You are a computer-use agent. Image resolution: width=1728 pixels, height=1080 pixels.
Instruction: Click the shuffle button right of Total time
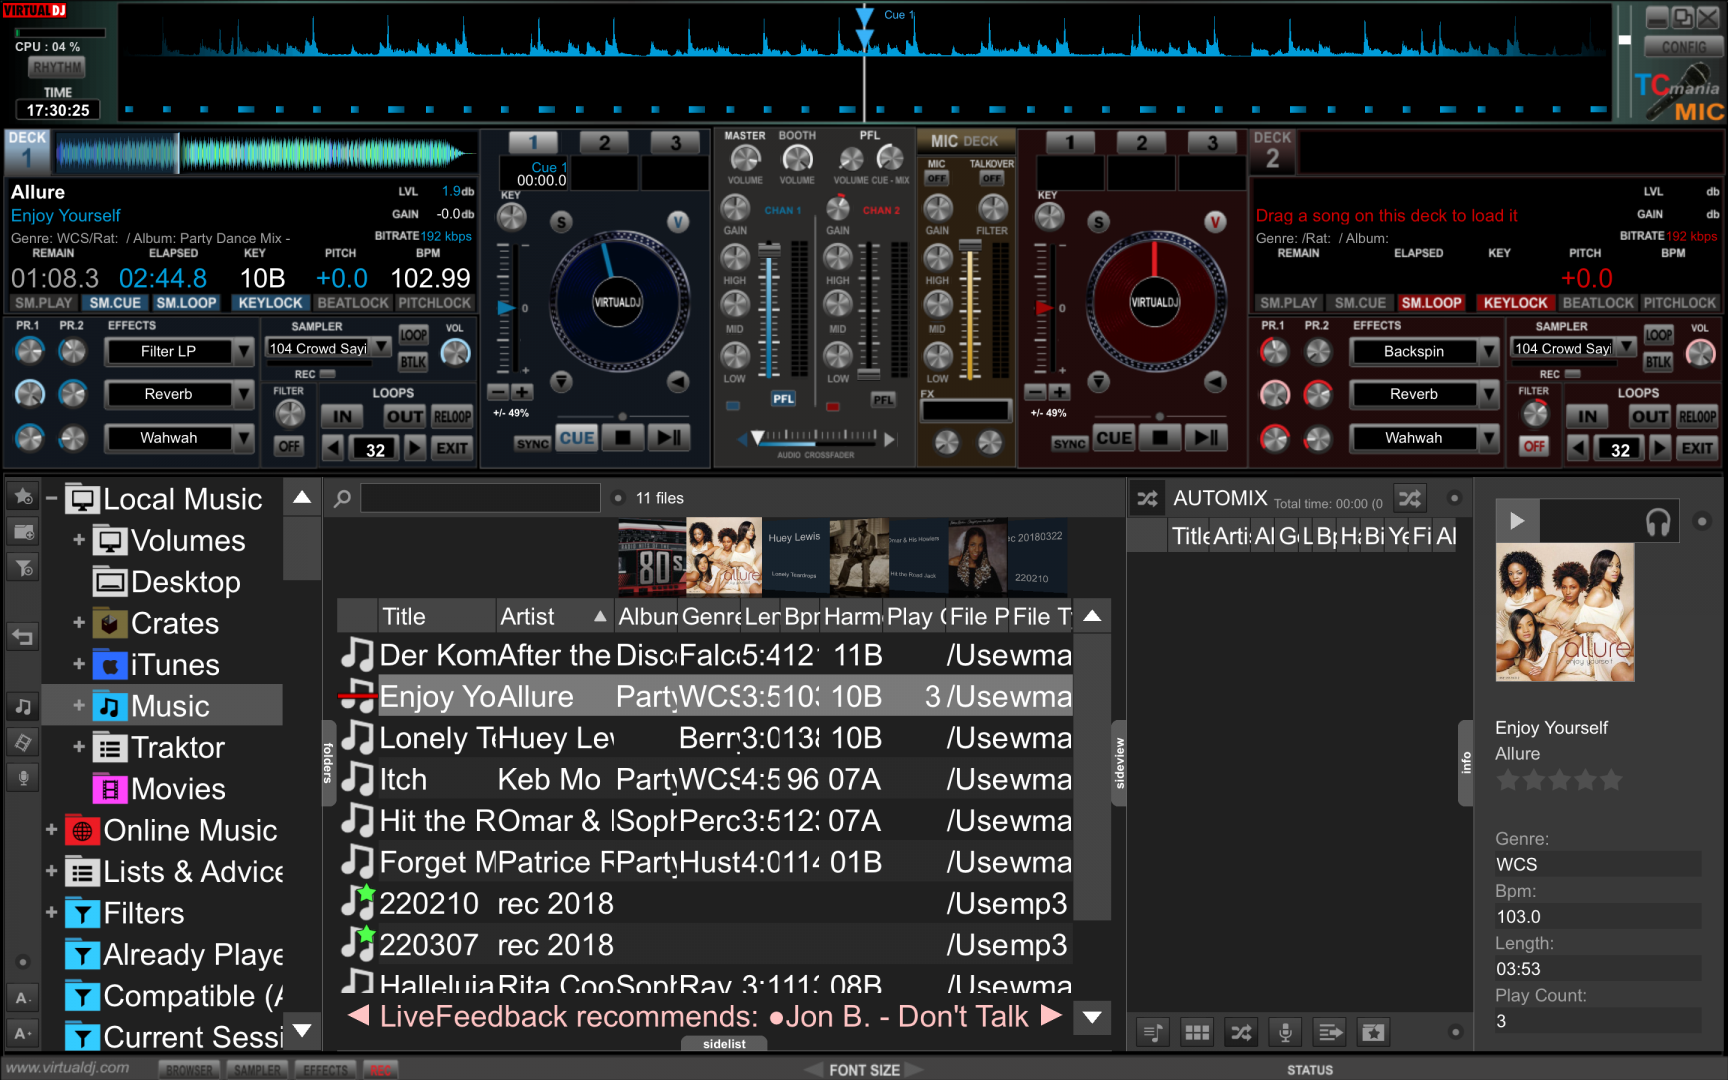[x=1410, y=498]
